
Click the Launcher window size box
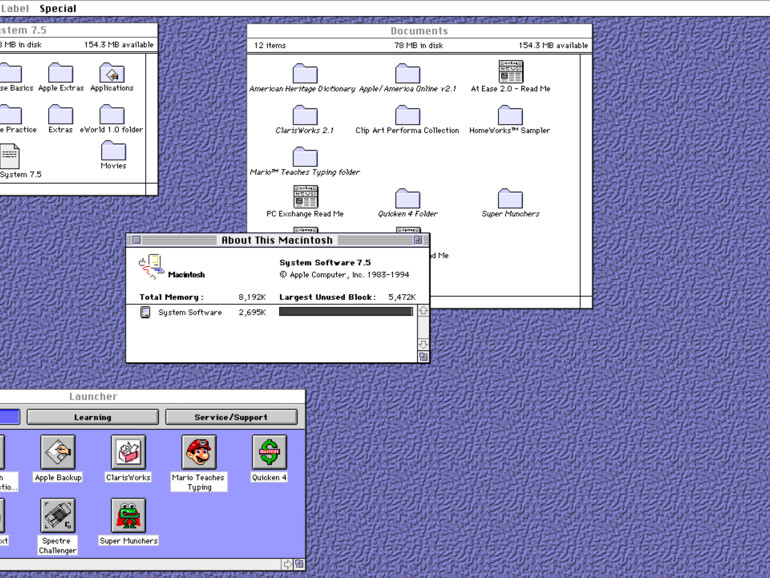pos(299,564)
